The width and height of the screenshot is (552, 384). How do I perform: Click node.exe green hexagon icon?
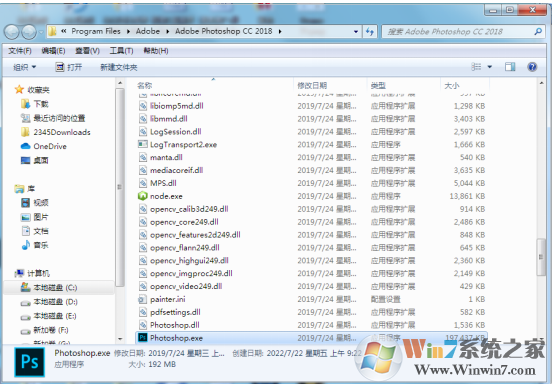(x=142, y=196)
